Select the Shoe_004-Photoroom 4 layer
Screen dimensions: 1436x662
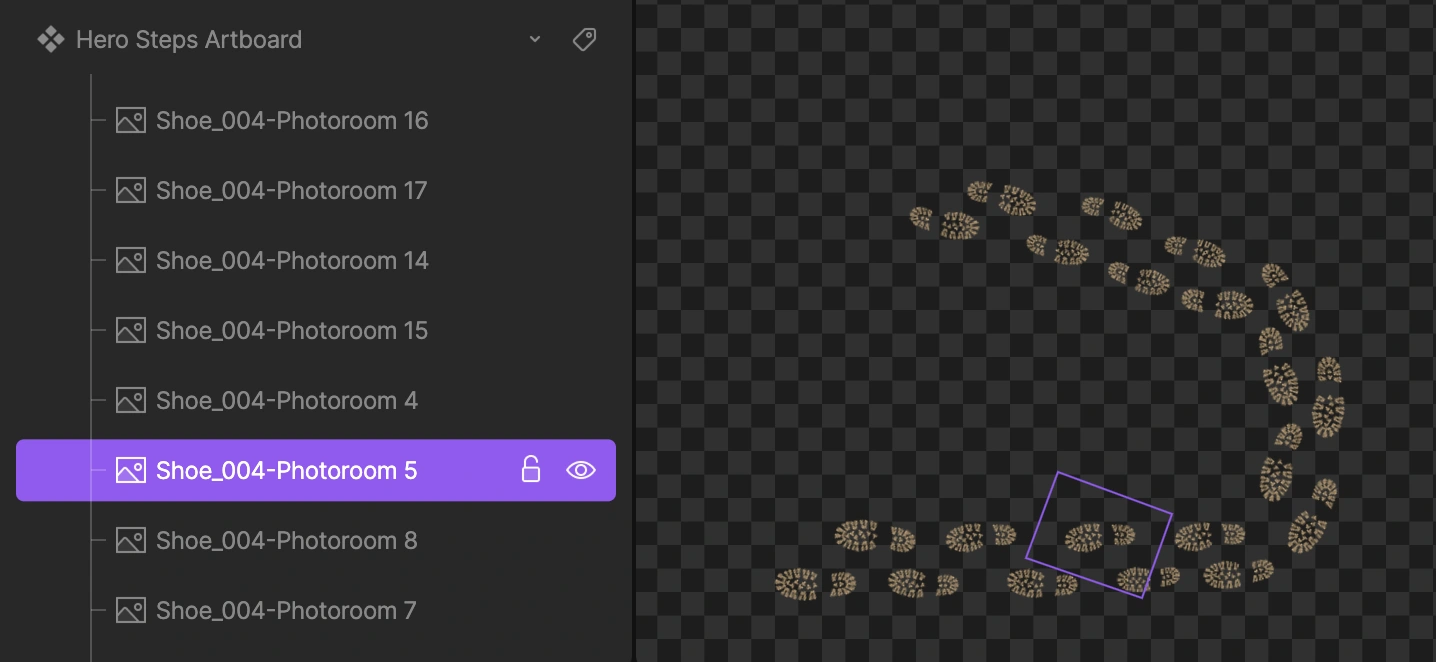(x=287, y=401)
